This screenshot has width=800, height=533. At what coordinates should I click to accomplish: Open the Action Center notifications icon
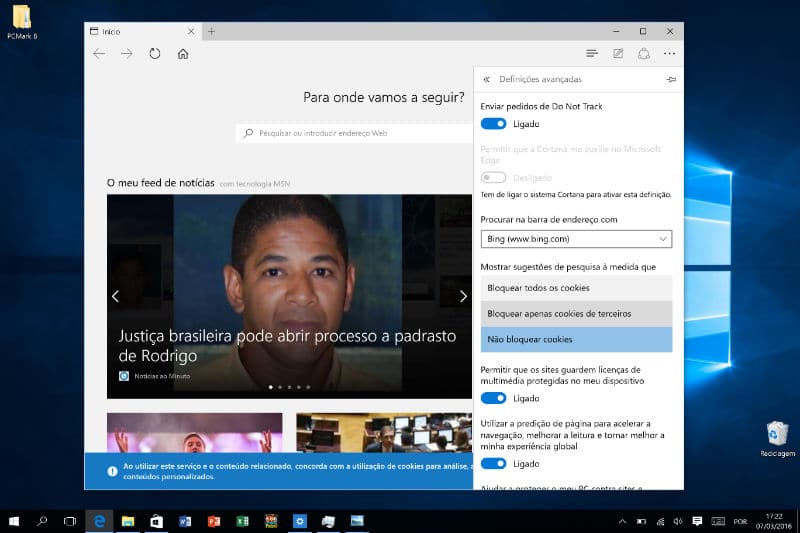tap(697, 521)
